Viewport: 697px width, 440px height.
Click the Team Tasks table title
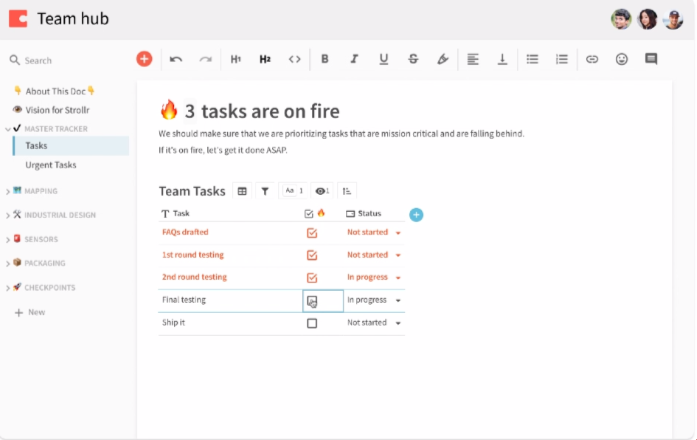(x=192, y=192)
